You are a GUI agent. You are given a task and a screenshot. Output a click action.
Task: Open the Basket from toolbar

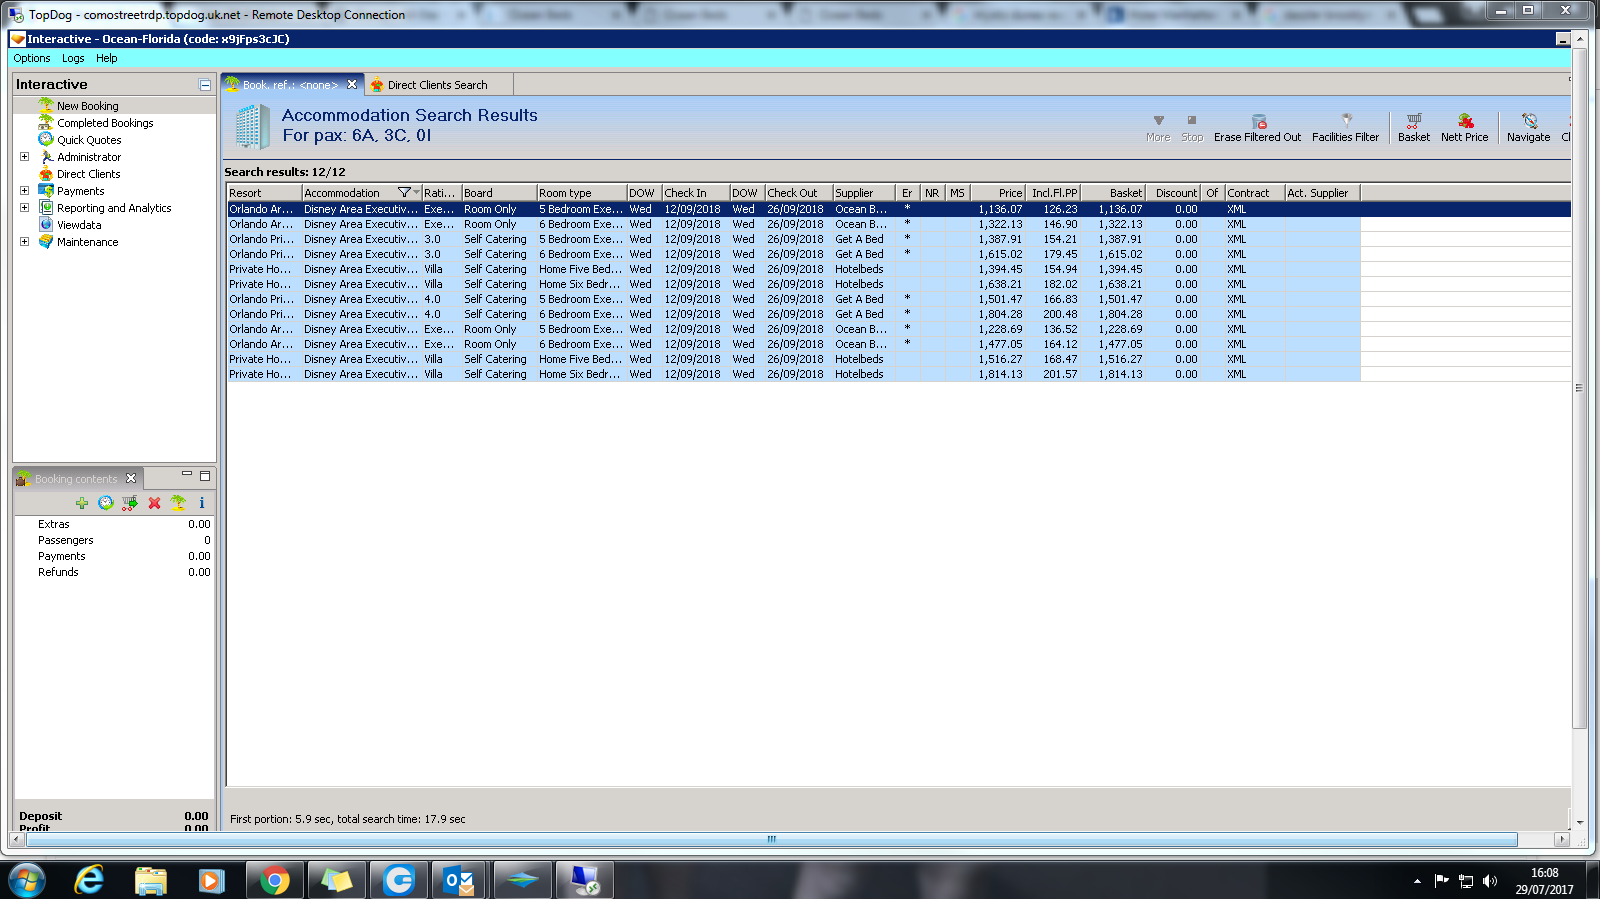click(x=1414, y=128)
